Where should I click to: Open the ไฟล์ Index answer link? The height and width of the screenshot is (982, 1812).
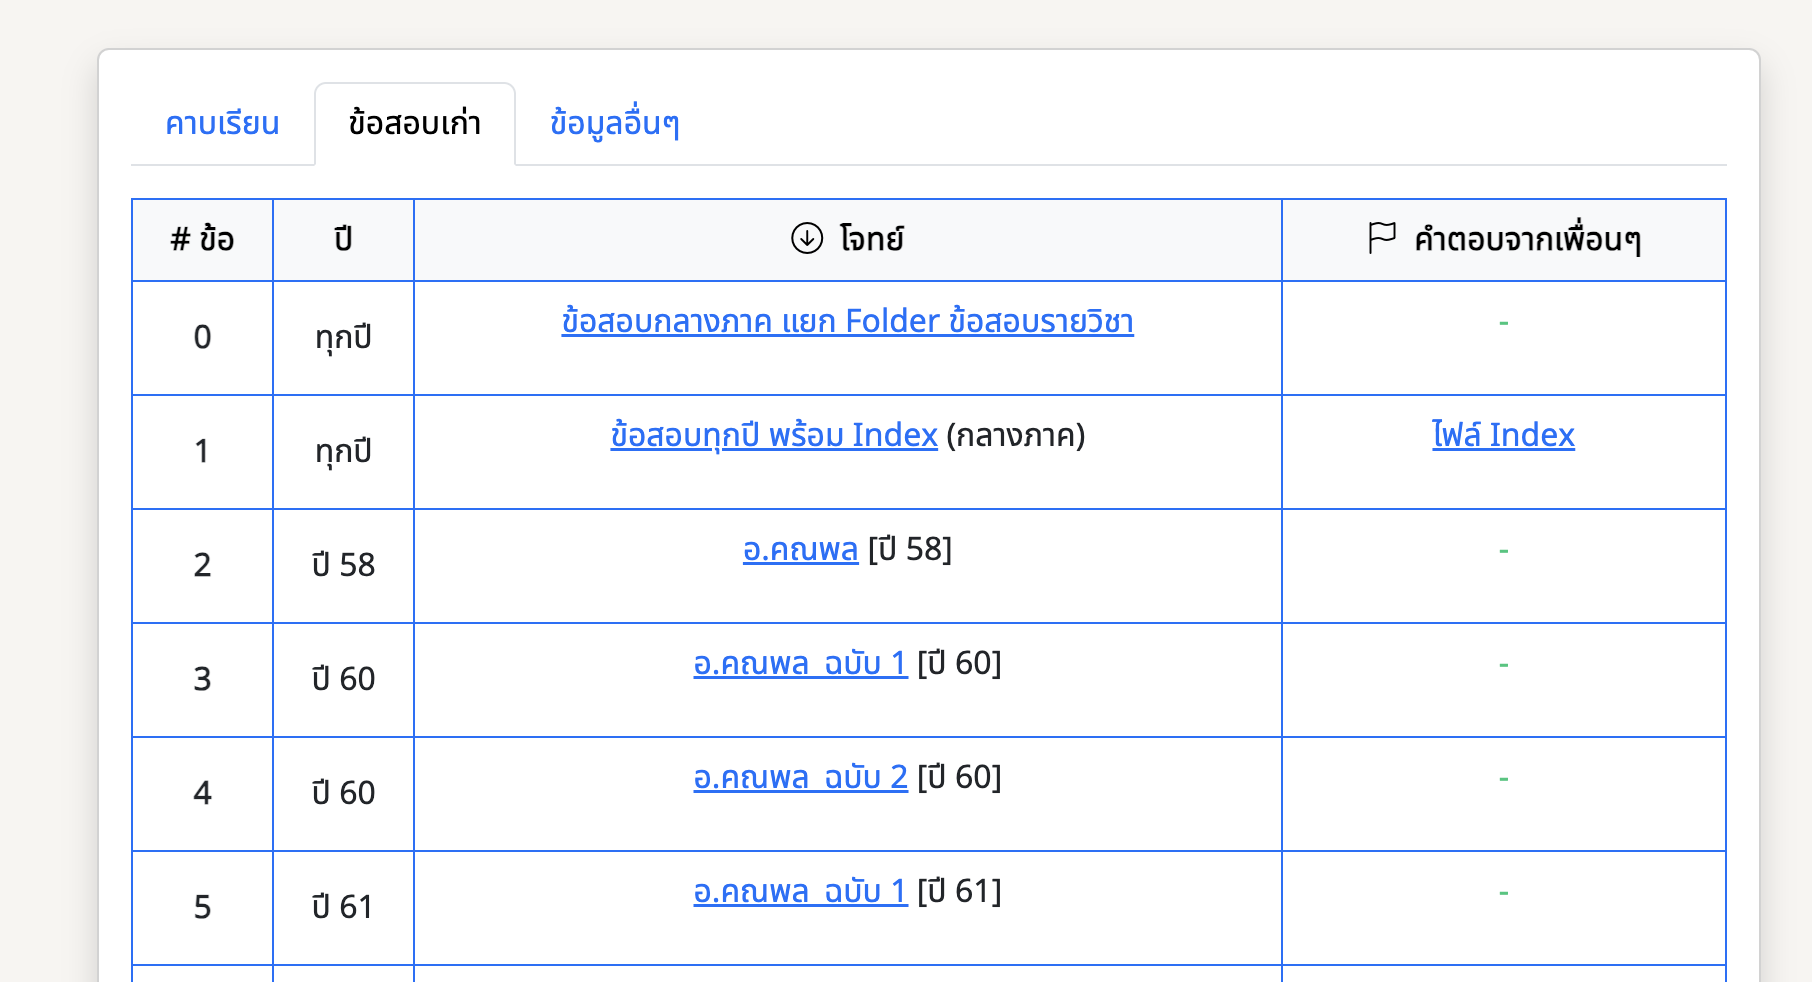pos(1503,435)
